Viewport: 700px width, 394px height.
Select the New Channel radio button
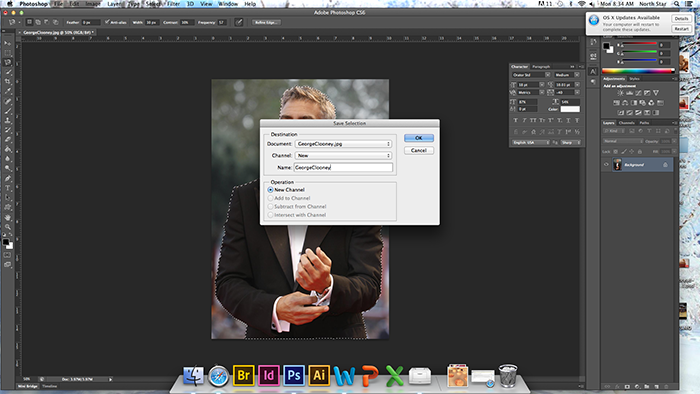(271, 190)
